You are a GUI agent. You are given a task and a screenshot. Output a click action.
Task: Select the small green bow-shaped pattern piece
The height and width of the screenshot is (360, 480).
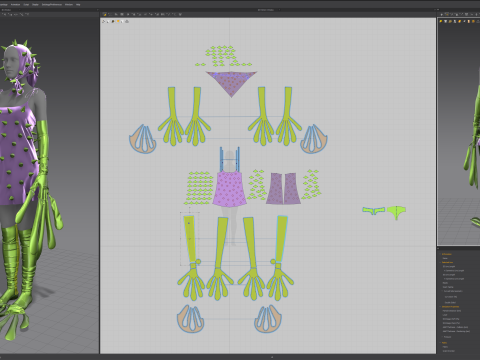click(x=373, y=211)
